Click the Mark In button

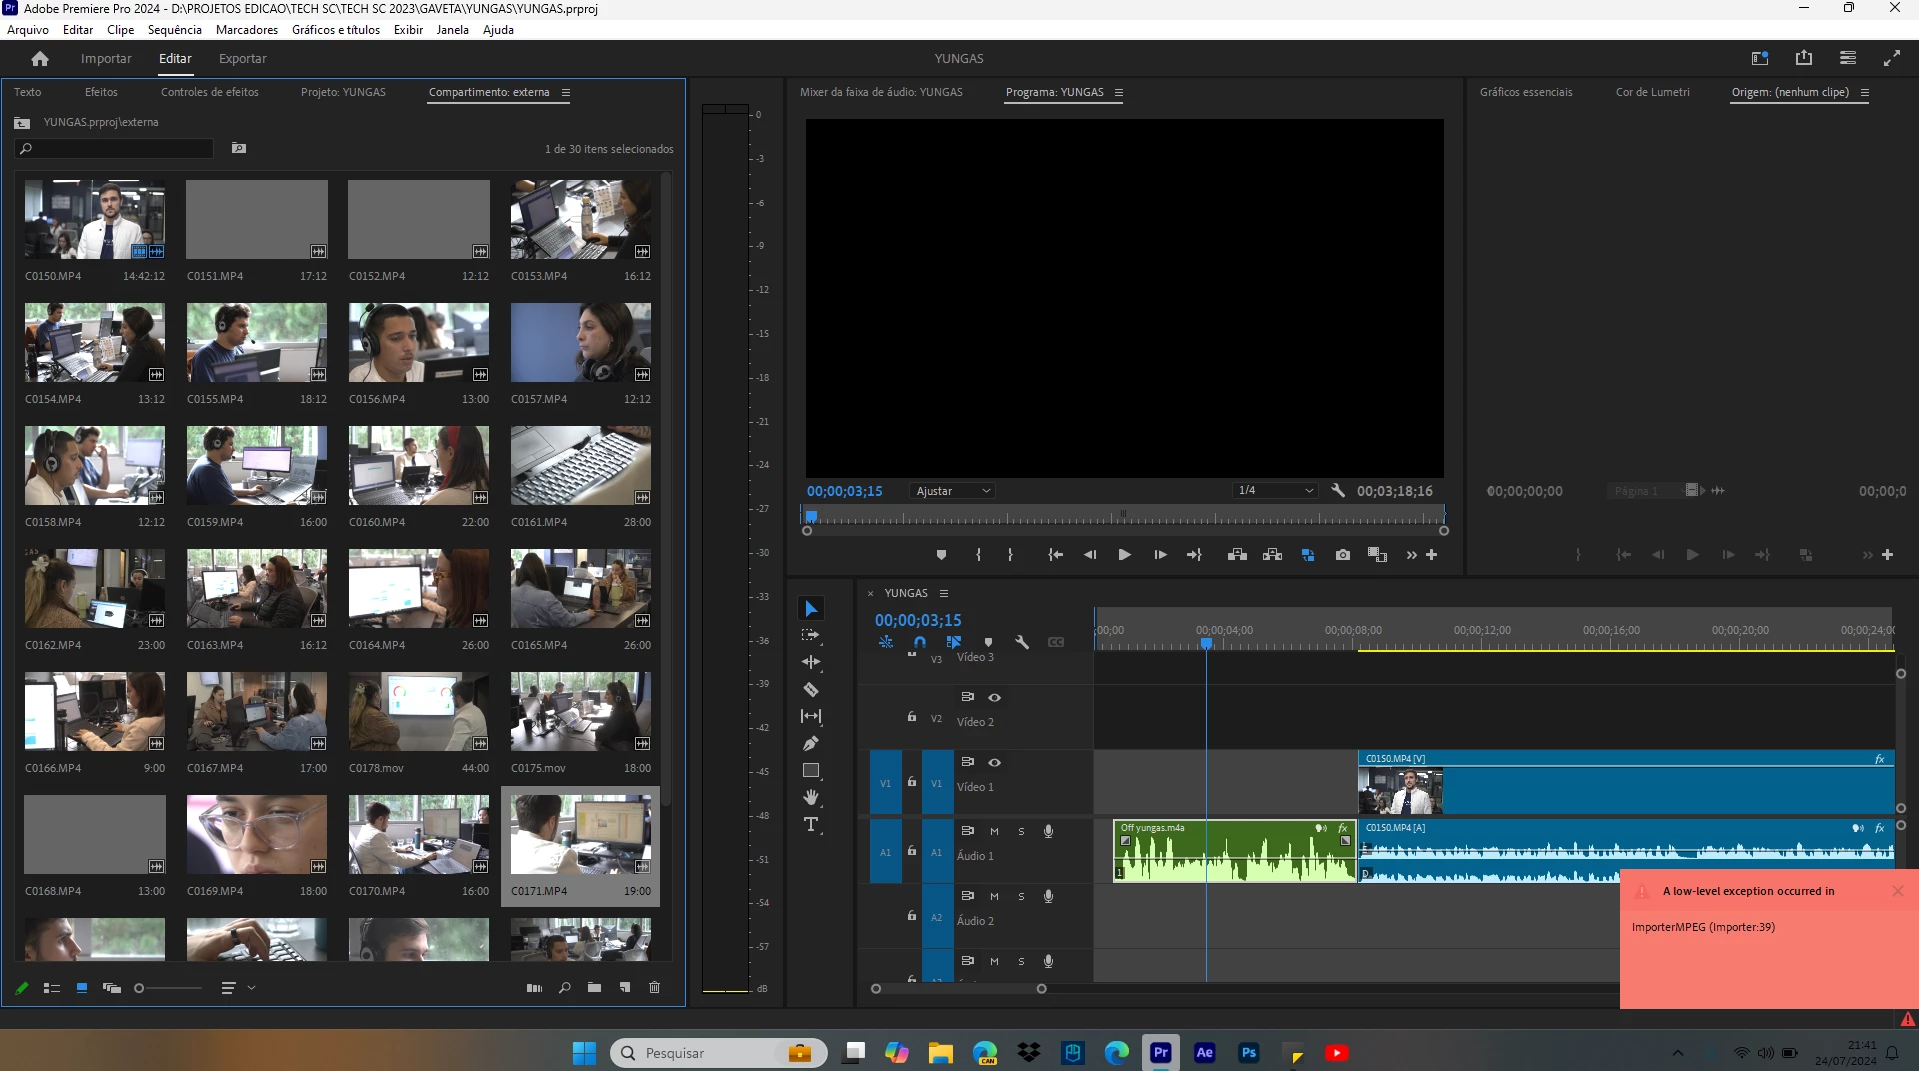tap(978, 555)
